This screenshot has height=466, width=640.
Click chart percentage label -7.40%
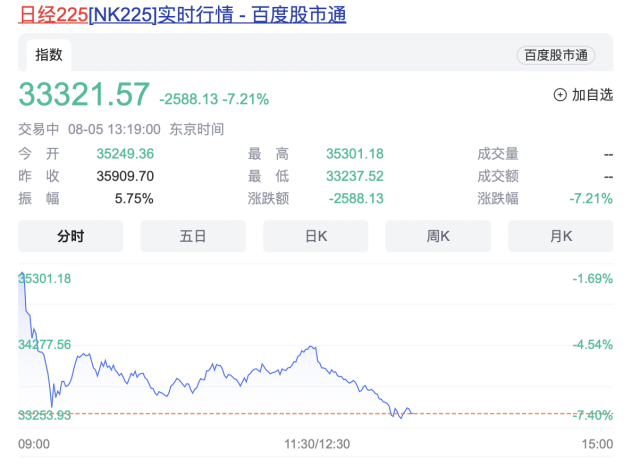tap(593, 415)
